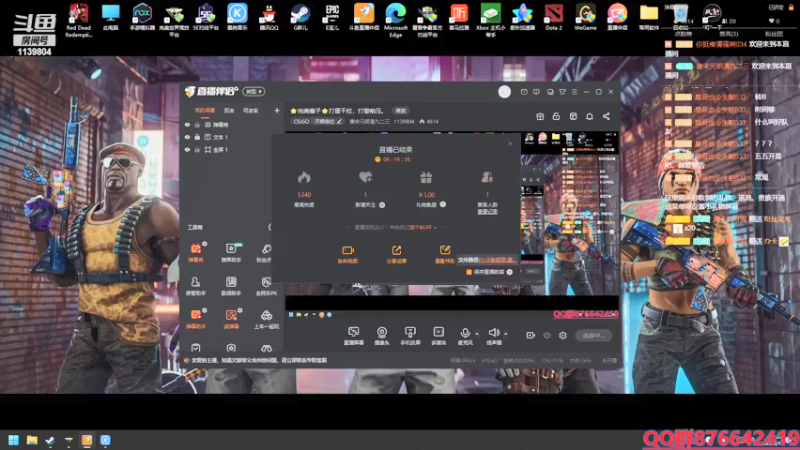Click the orange app icon in taskbar
Screen dimensions: 800x450
[x=87, y=440]
